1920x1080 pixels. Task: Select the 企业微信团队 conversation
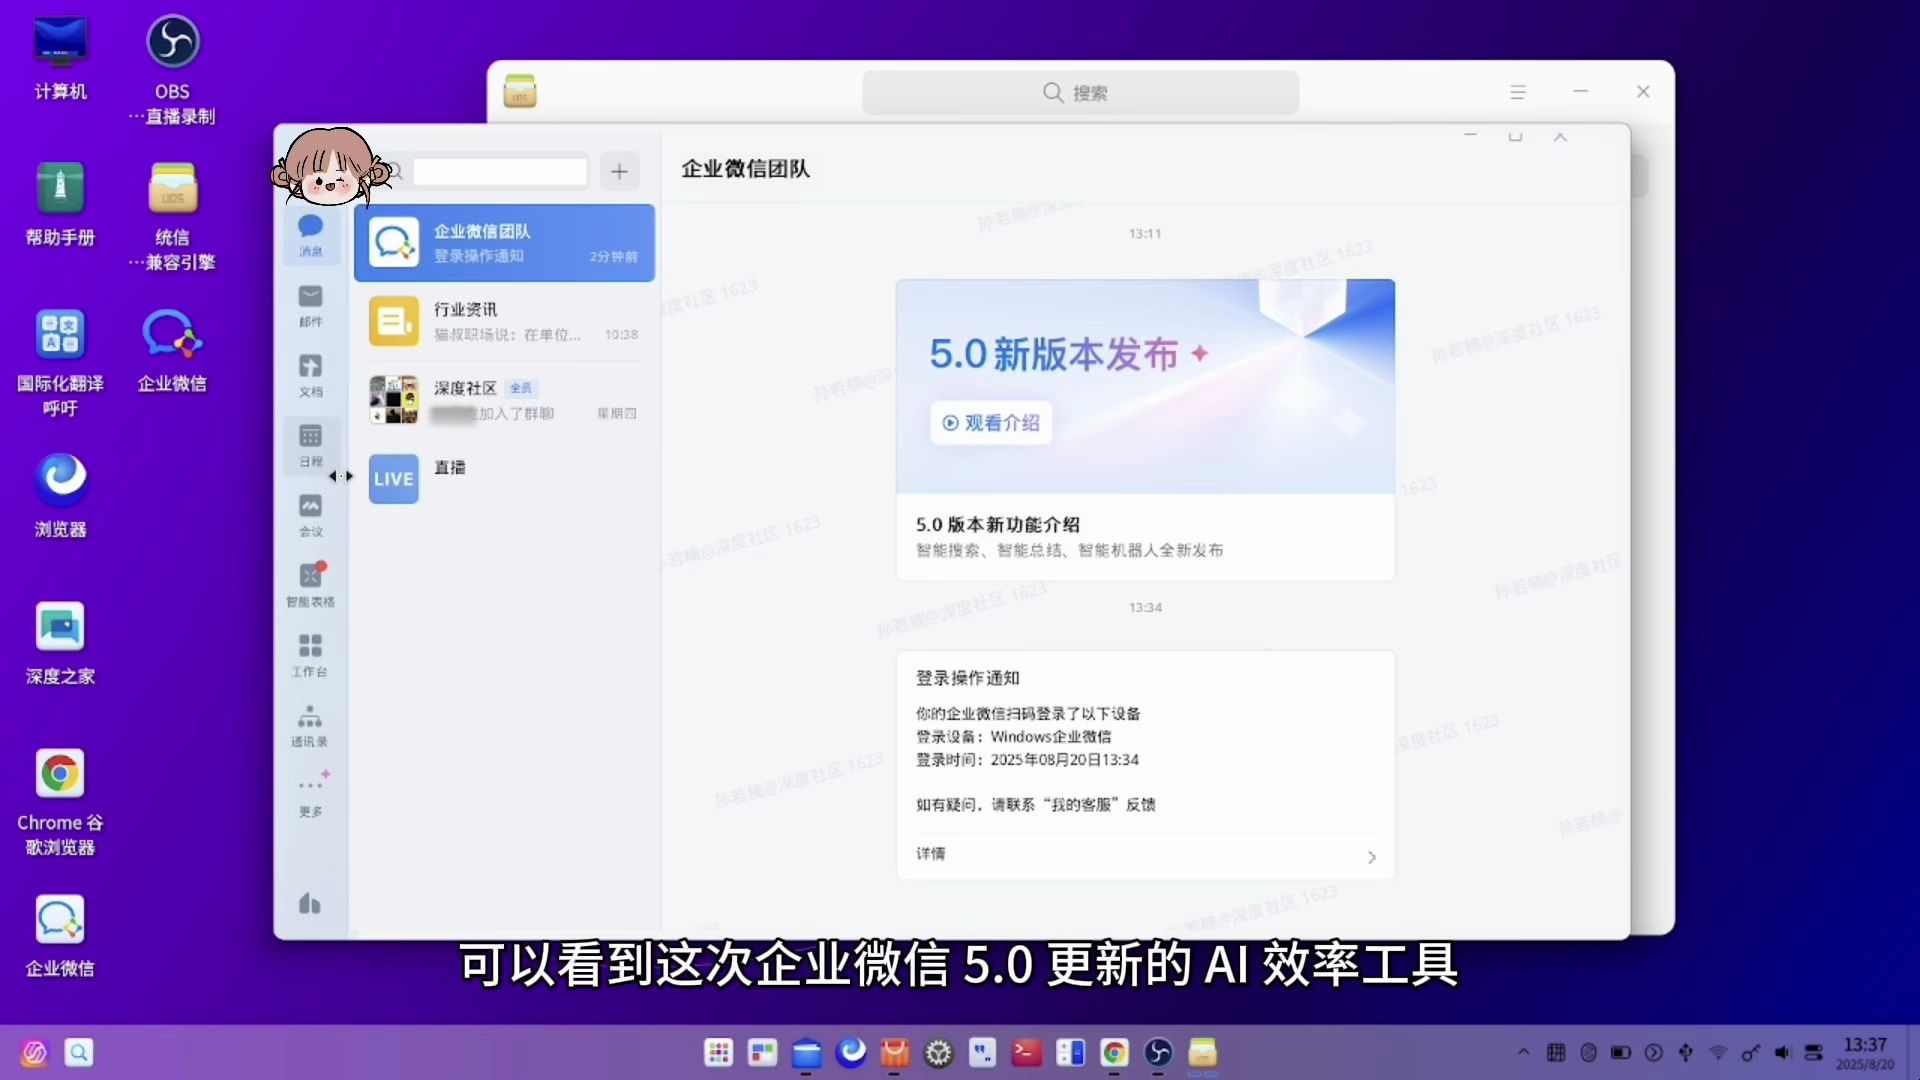(x=504, y=243)
